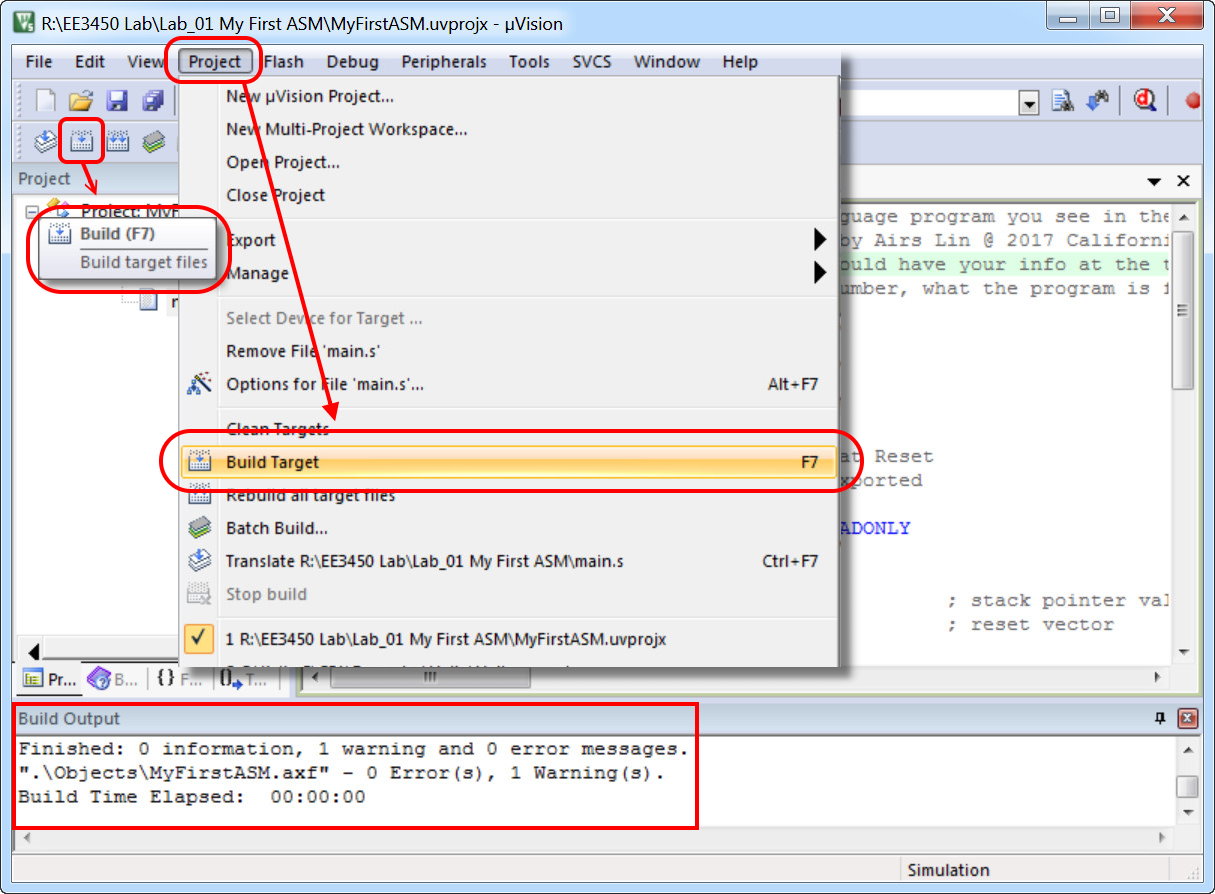The width and height of the screenshot is (1215, 894).
Task: Click the Find in Files toolbar icon
Action: coord(1063,100)
